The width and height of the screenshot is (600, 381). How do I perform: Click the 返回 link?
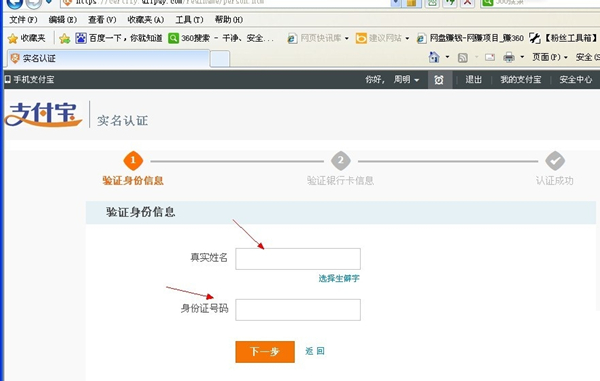(x=315, y=351)
